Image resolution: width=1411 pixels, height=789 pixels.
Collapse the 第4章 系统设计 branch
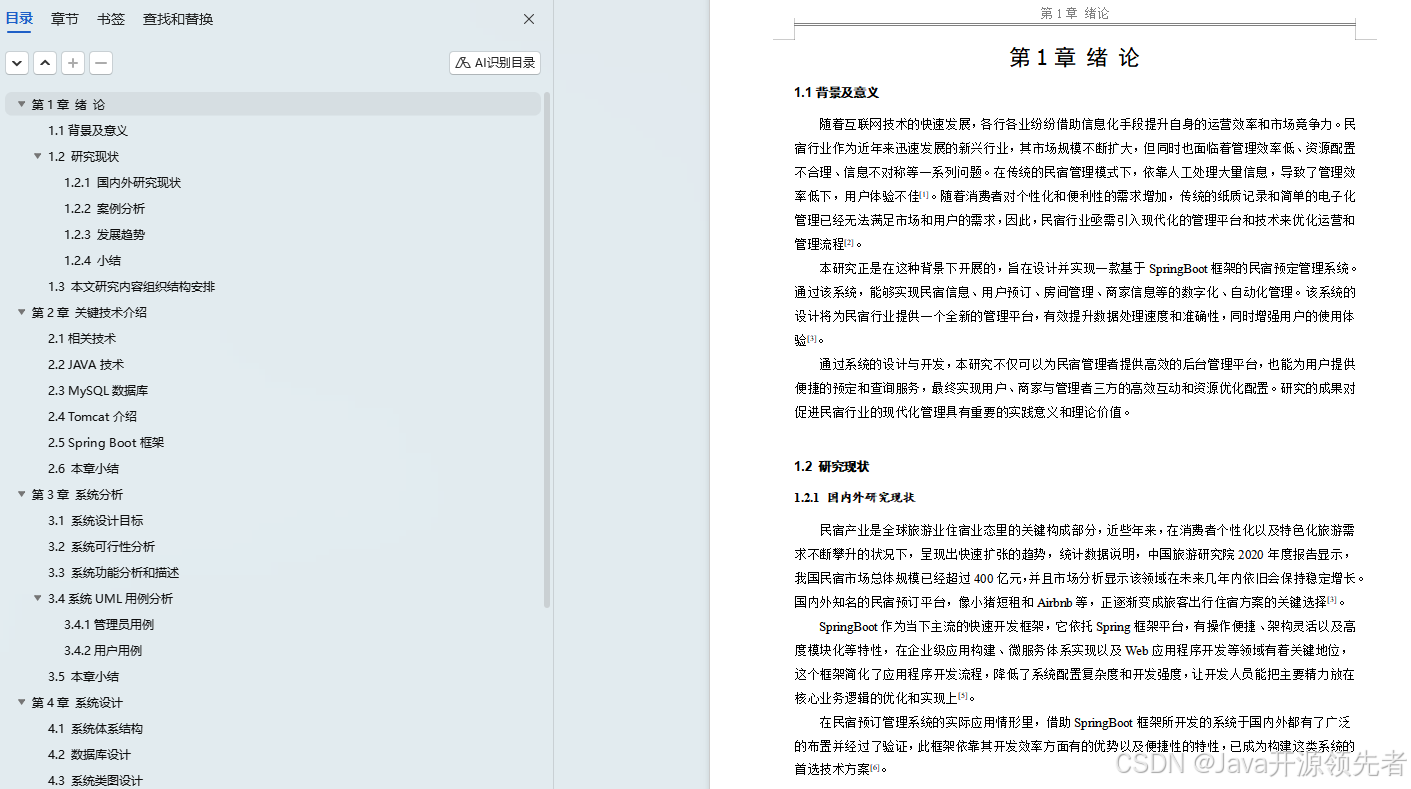[21, 702]
